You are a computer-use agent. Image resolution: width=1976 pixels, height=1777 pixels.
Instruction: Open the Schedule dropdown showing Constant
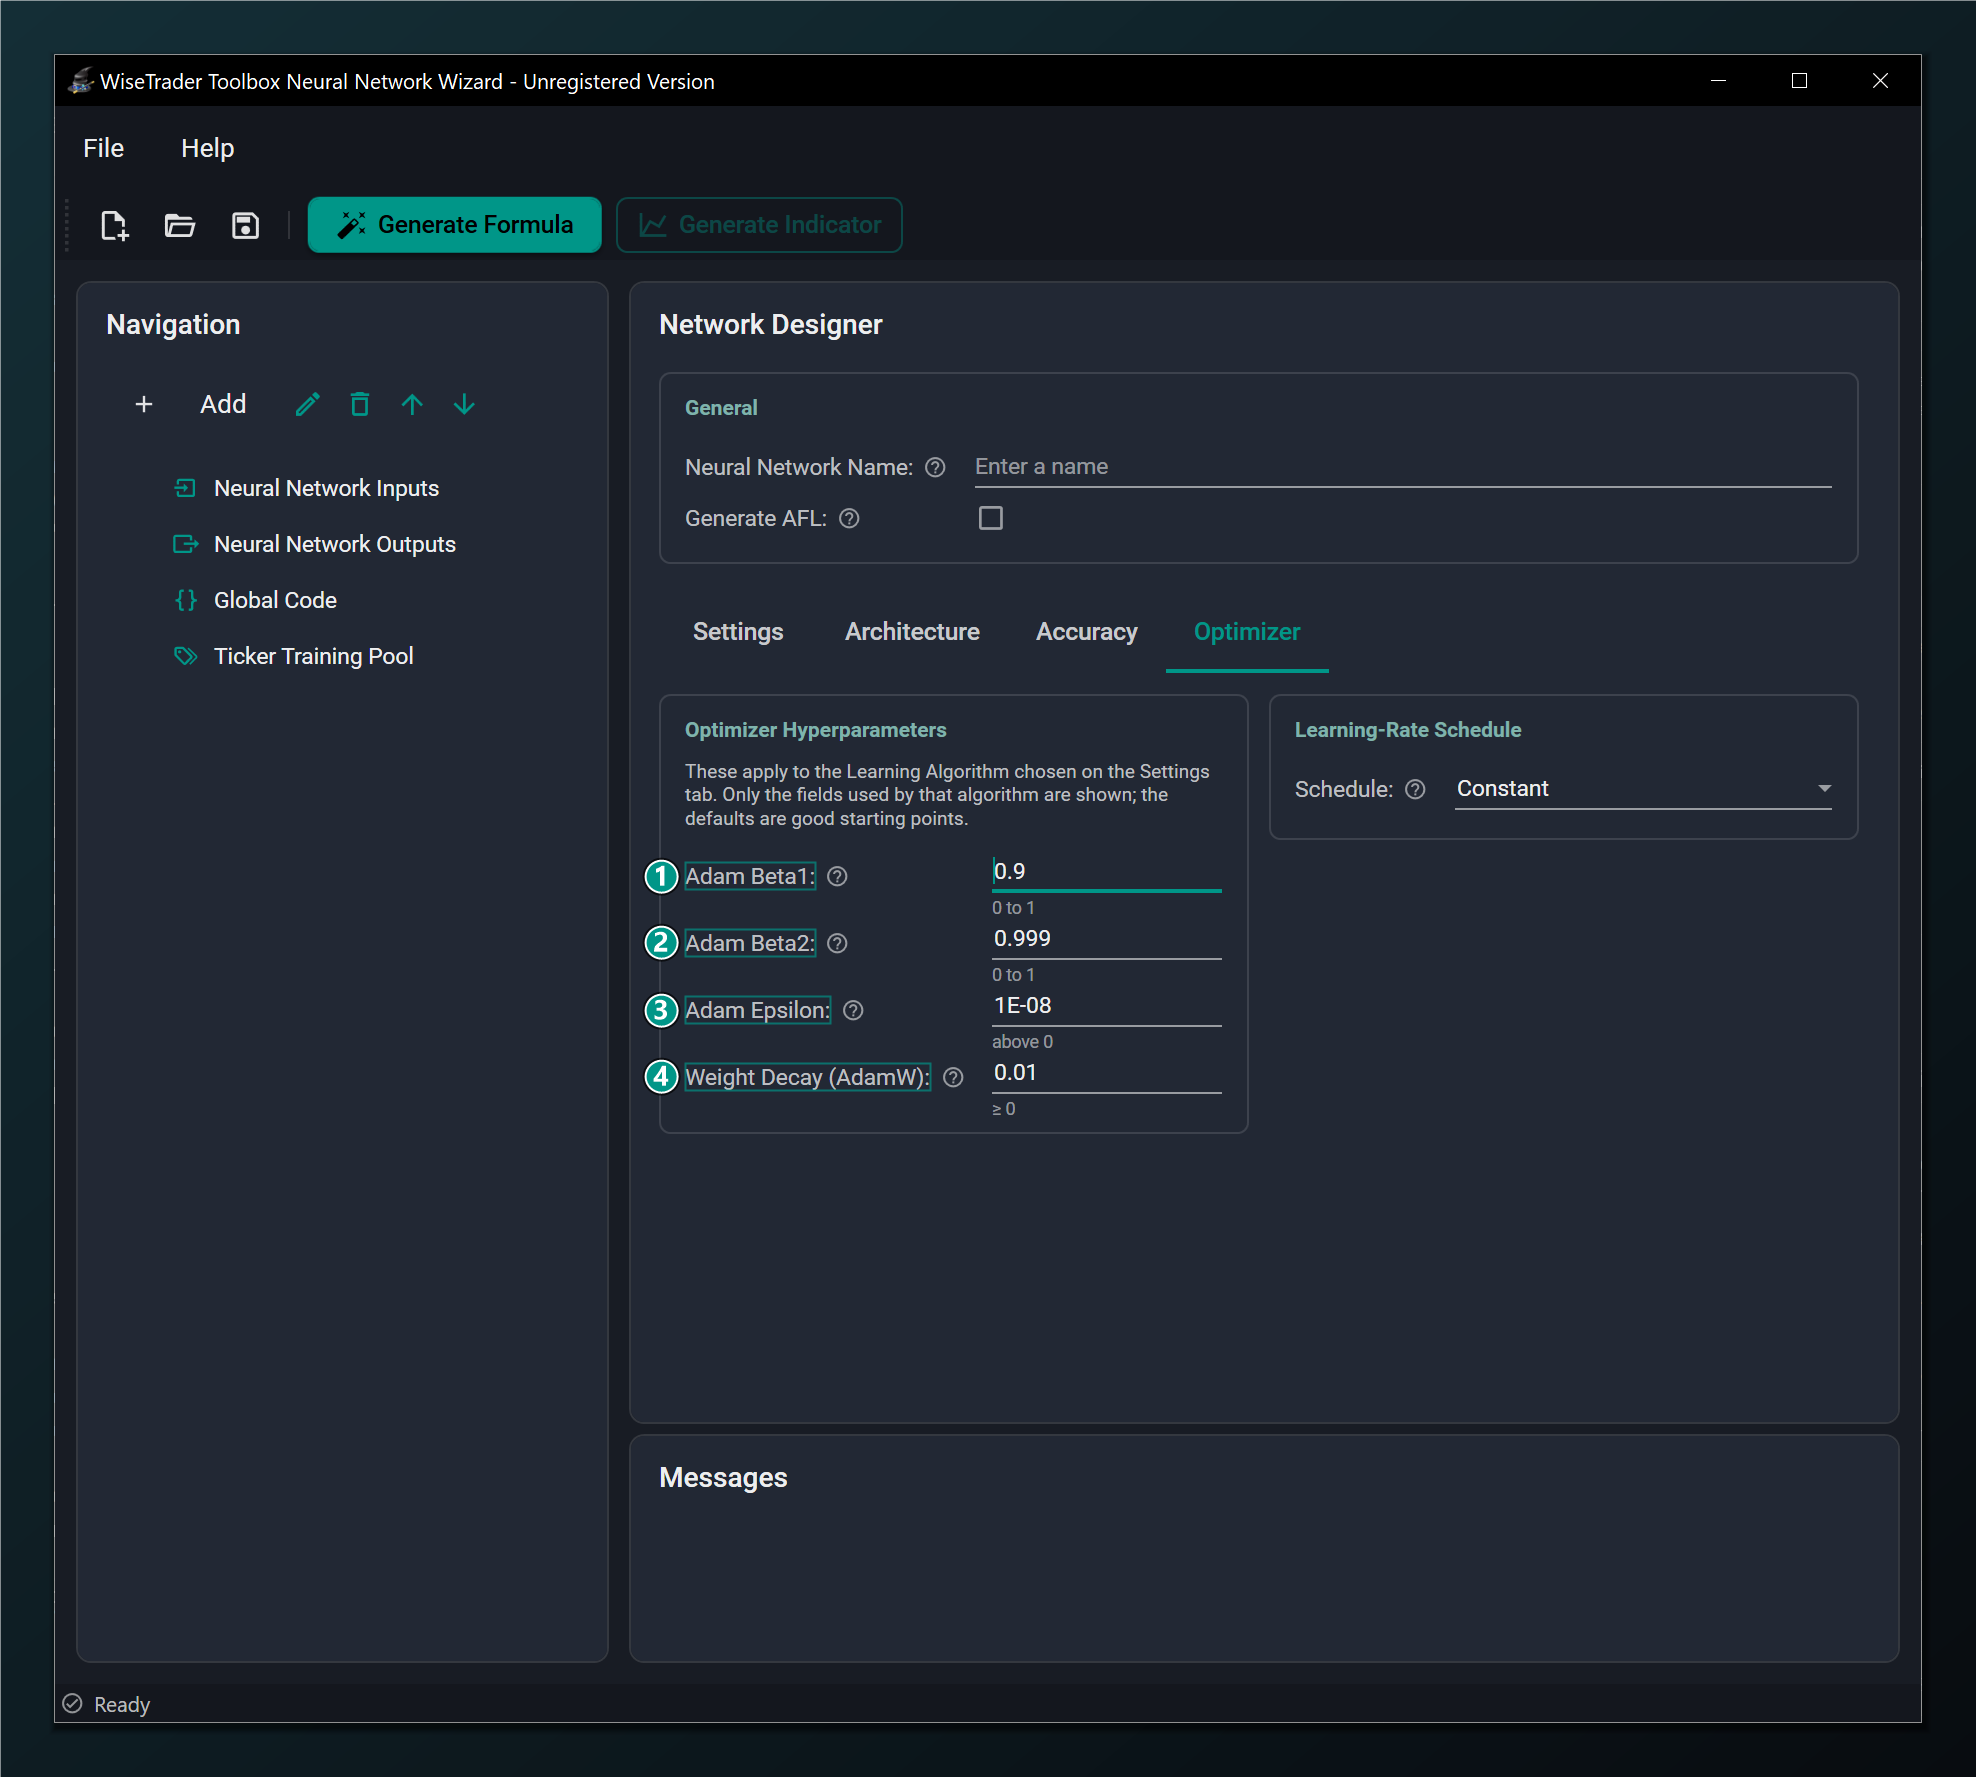point(1643,789)
